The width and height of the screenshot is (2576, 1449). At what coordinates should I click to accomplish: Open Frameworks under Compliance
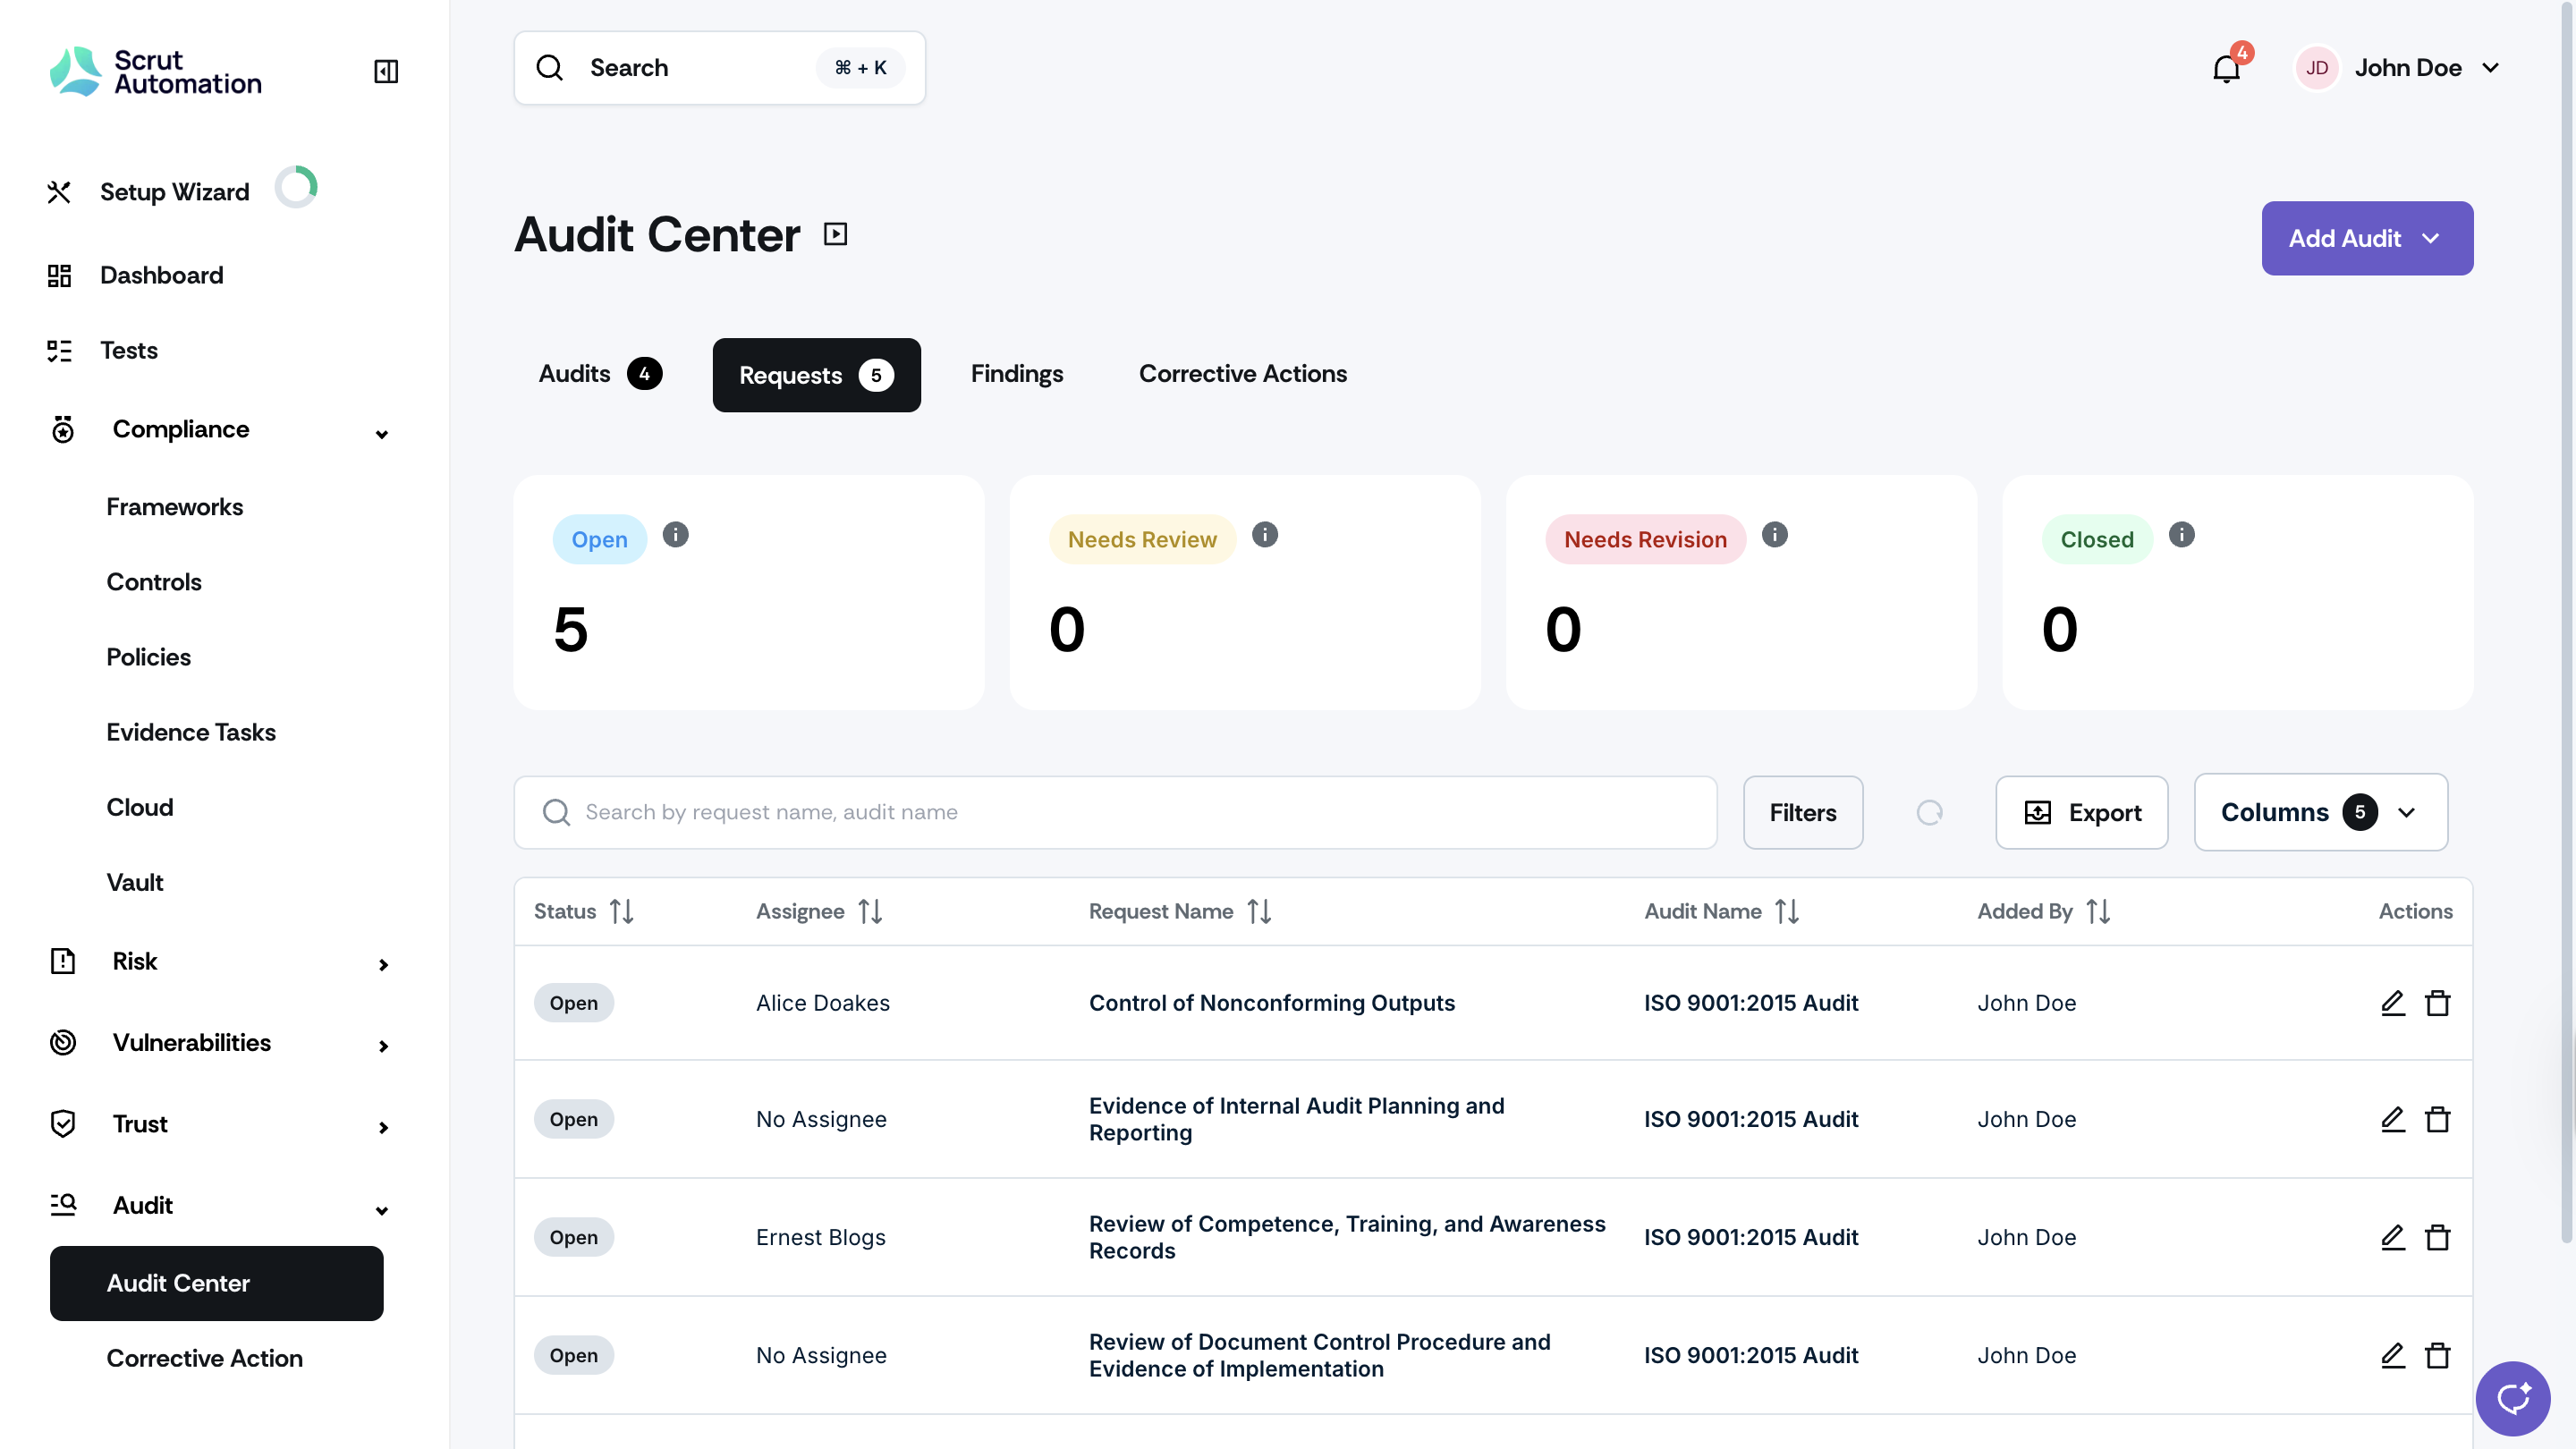(x=174, y=507)
